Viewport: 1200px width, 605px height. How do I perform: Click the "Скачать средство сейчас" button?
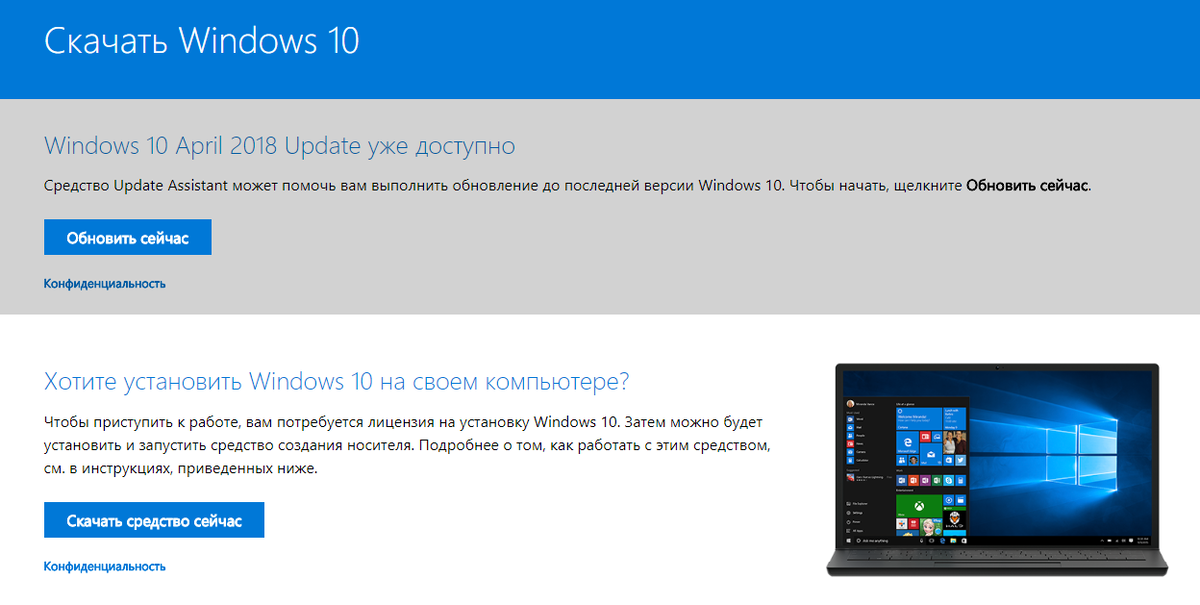click(x=154, y=520)
